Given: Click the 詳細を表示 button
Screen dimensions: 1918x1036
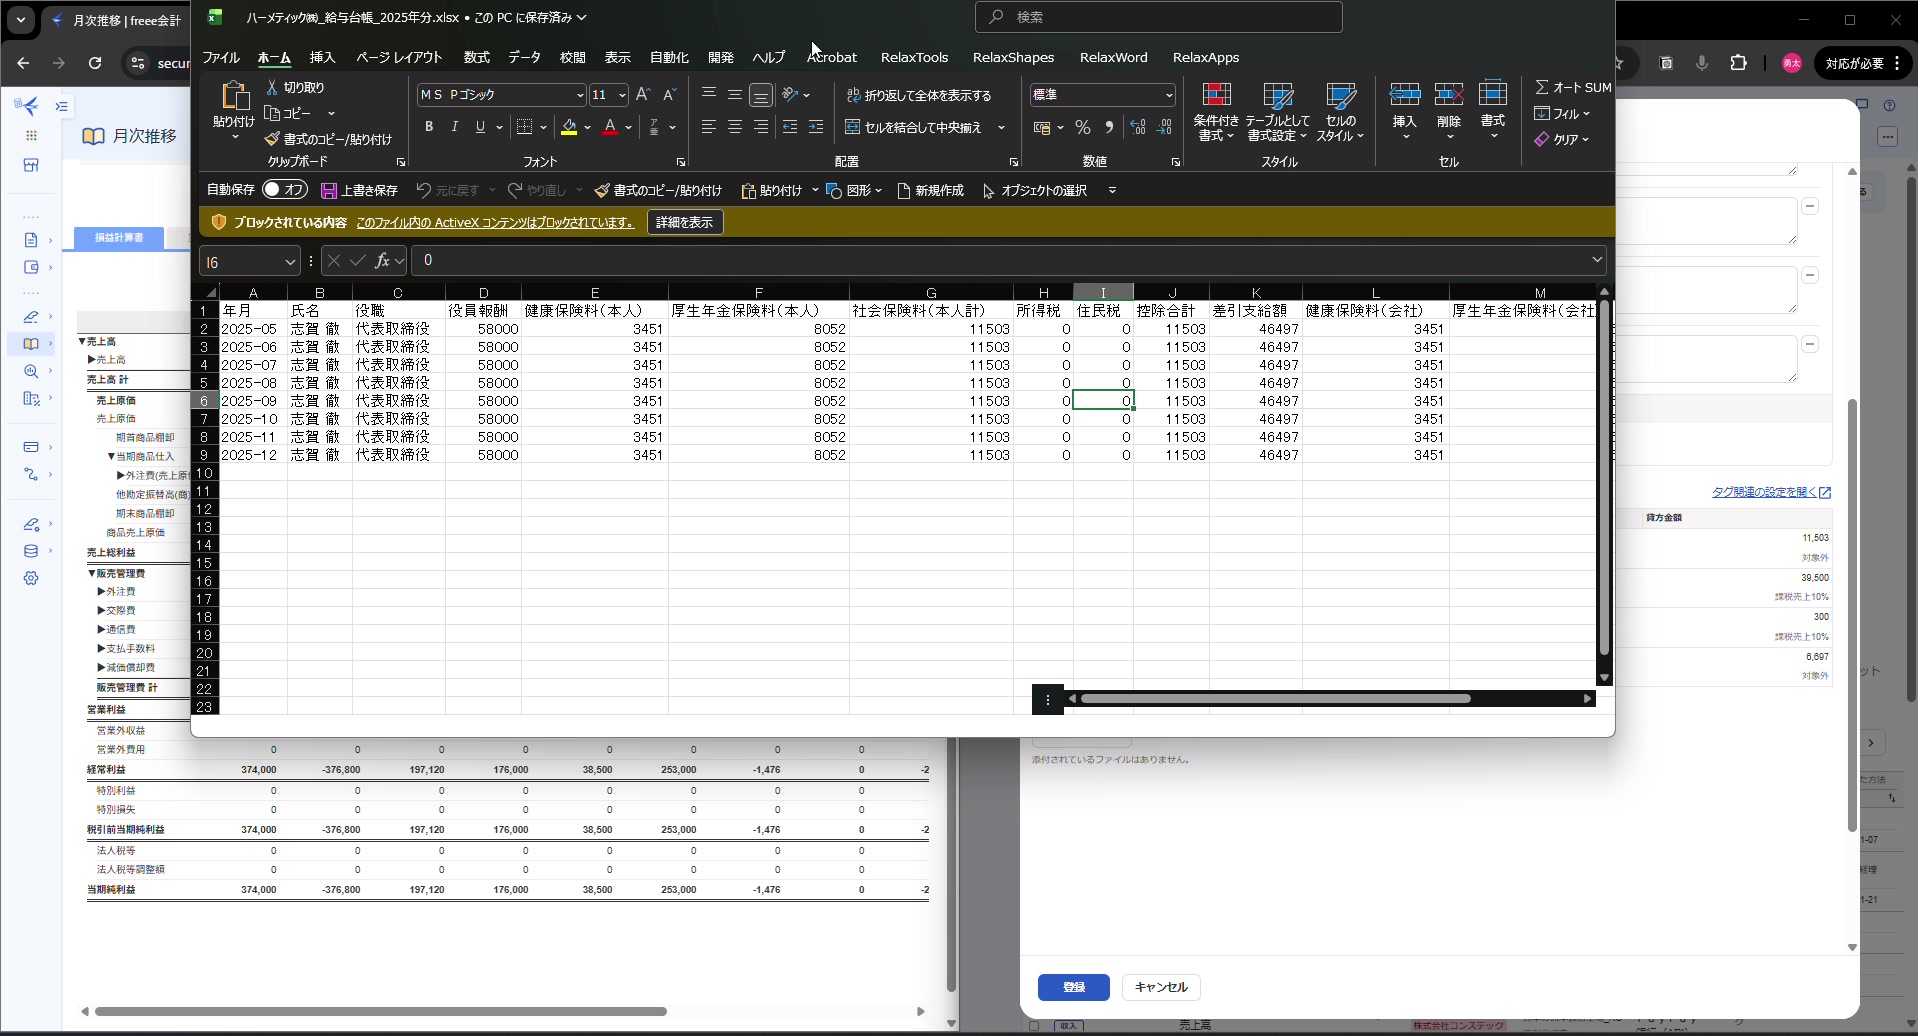Looking at the screenshot, I should pyautogui.click(x=685, y=222).
